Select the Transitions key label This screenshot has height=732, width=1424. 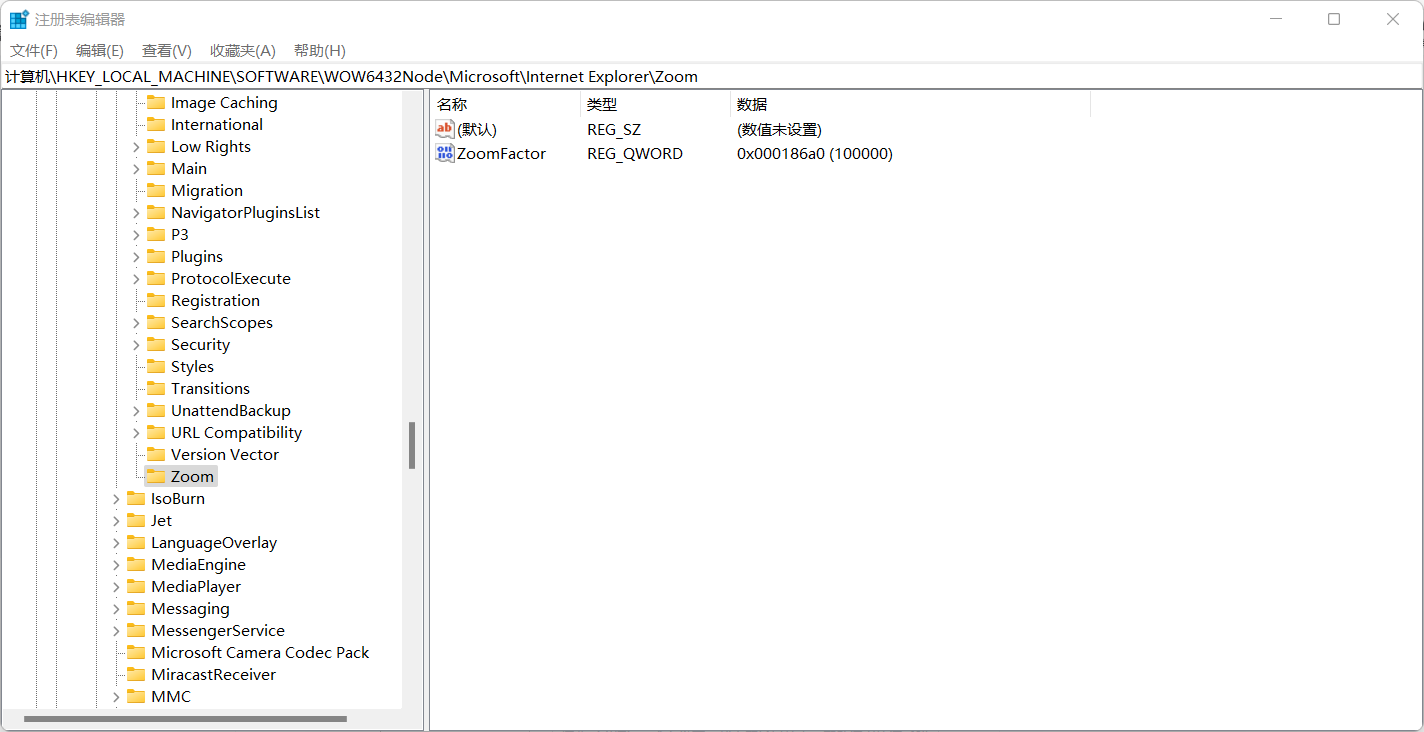pyautogui.click(x=210, y=388)
